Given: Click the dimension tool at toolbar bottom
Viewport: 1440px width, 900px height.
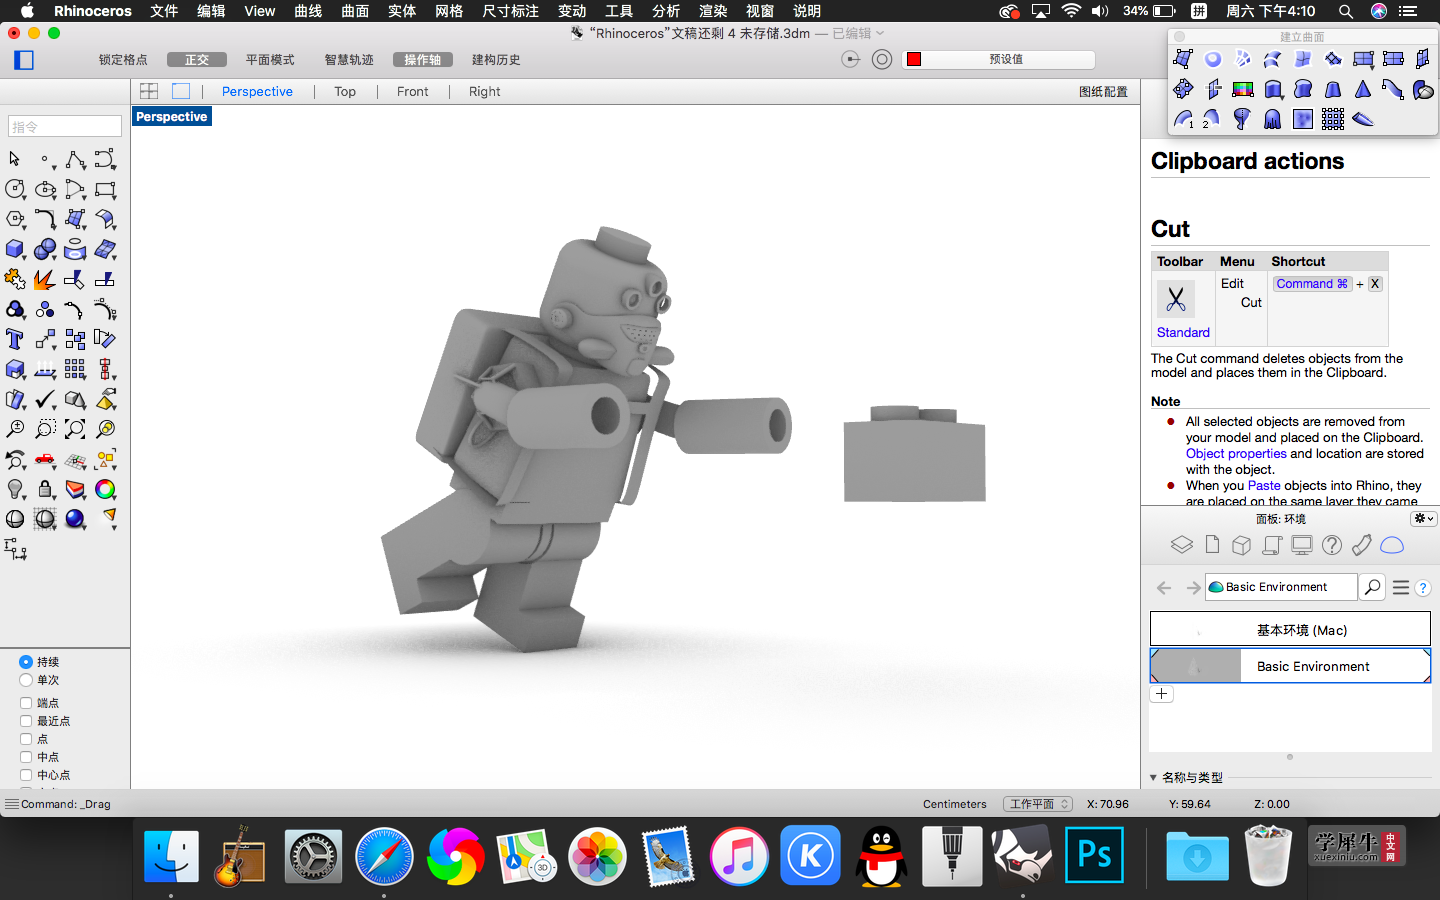Looking at the screenshot, I should (x=15, y=549).
